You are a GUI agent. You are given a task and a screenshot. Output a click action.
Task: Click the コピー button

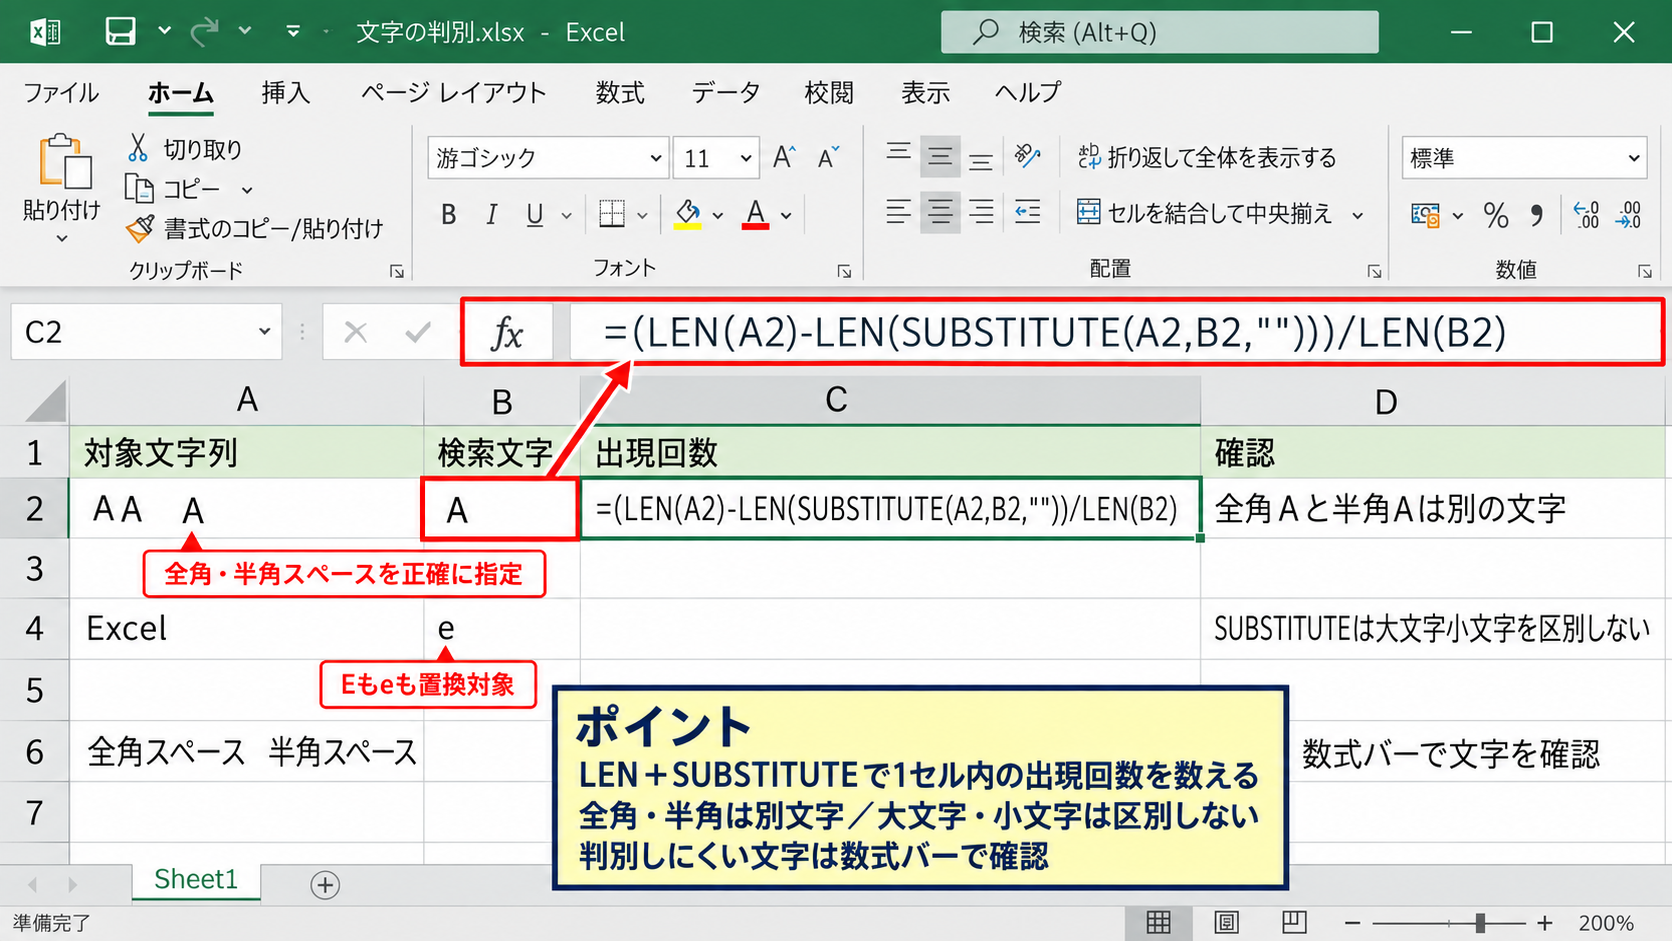pos(172,188)
